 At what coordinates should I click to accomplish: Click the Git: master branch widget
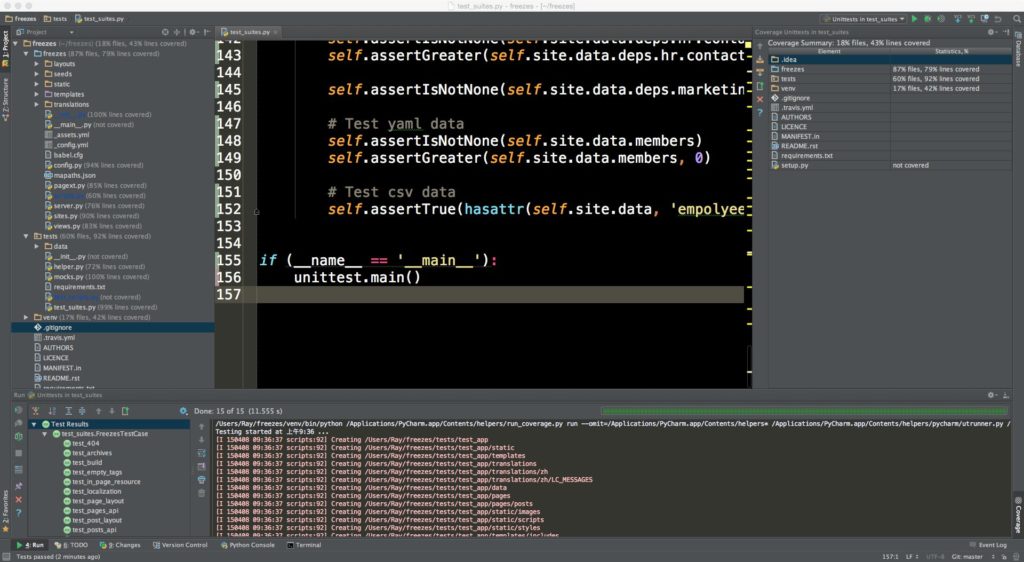(967, 557)
